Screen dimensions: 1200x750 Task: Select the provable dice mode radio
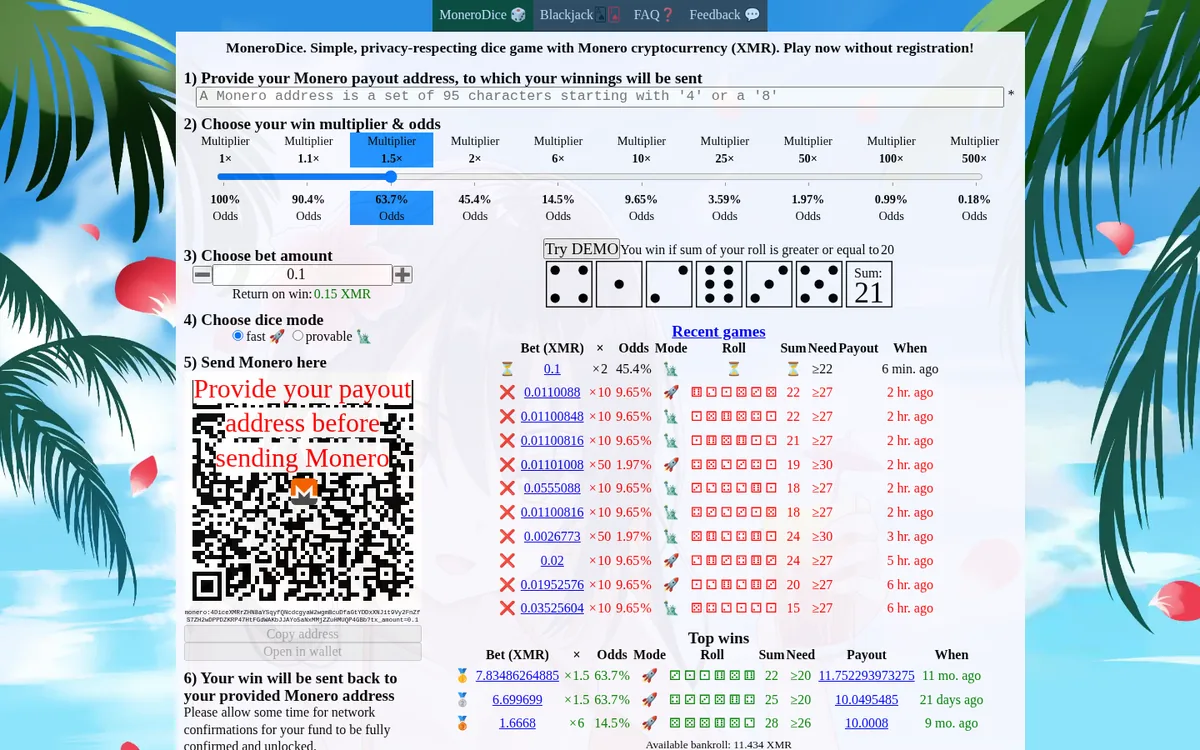click(x=298, y=336)
